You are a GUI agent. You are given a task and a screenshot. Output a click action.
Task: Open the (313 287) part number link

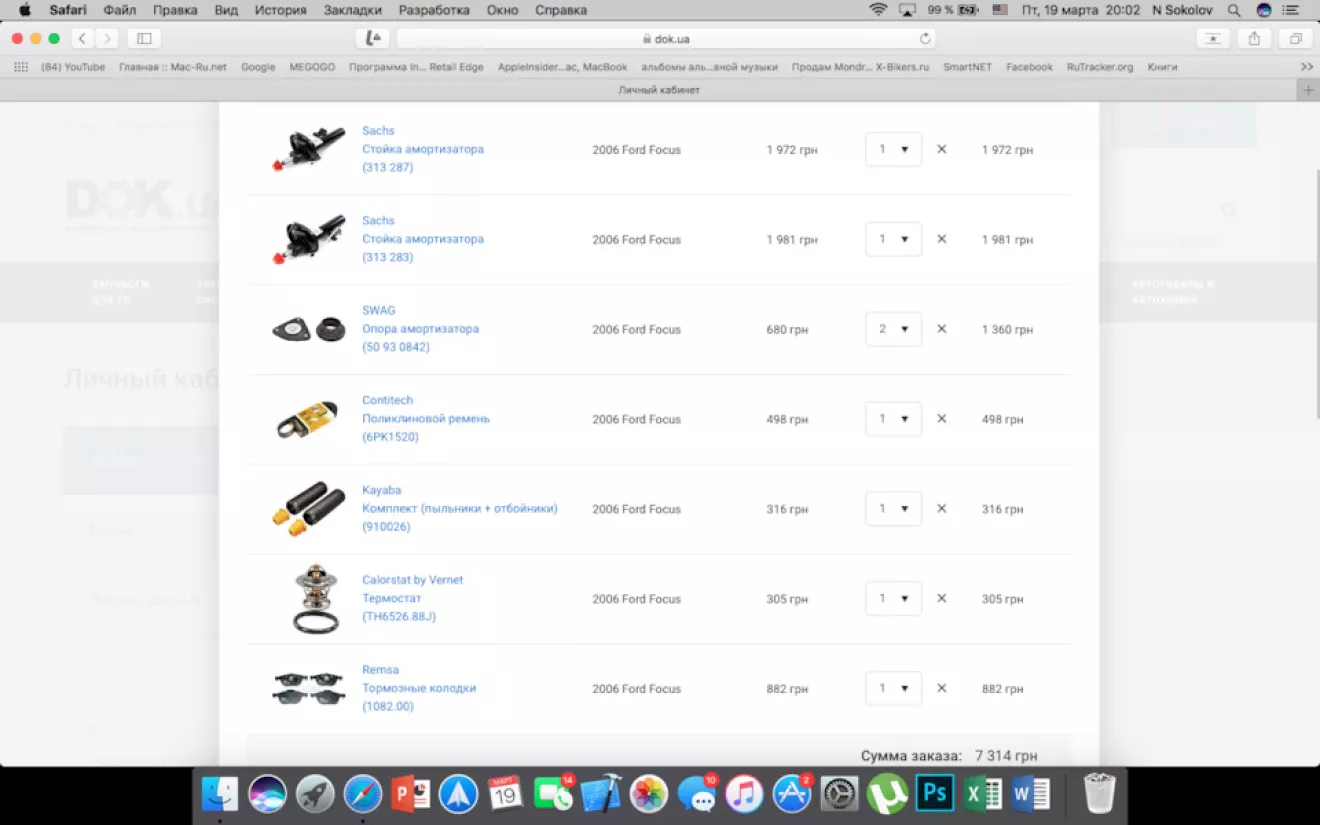pos(387,168)
